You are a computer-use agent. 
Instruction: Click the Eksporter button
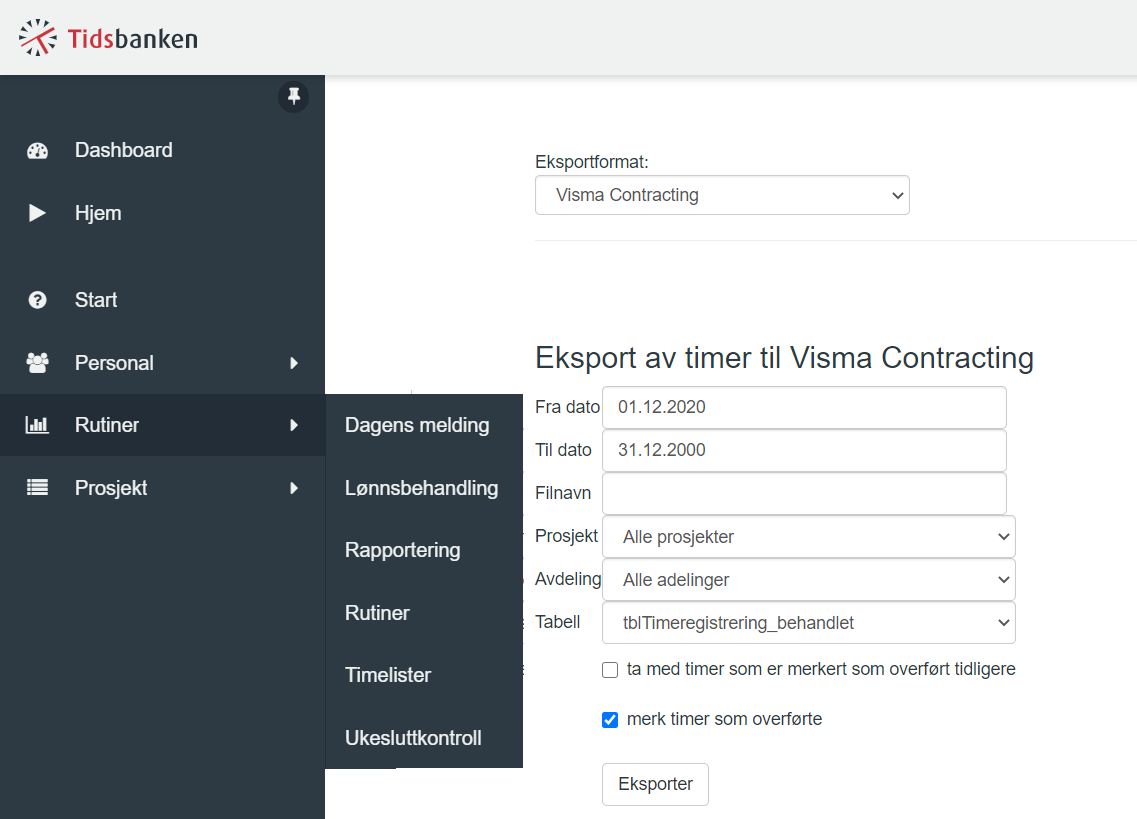(x=656, y=784)
